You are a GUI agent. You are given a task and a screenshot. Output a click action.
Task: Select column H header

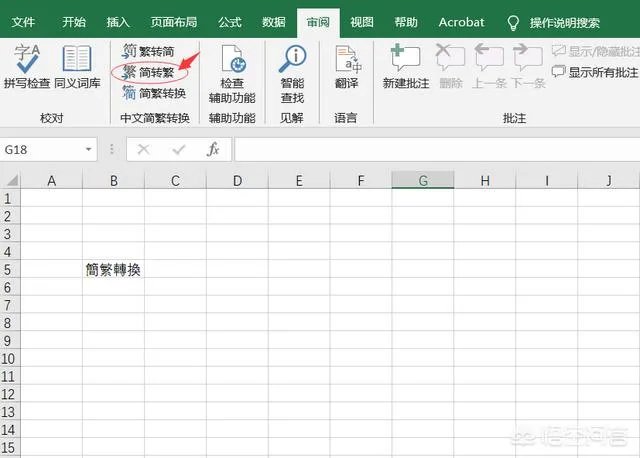485,180
